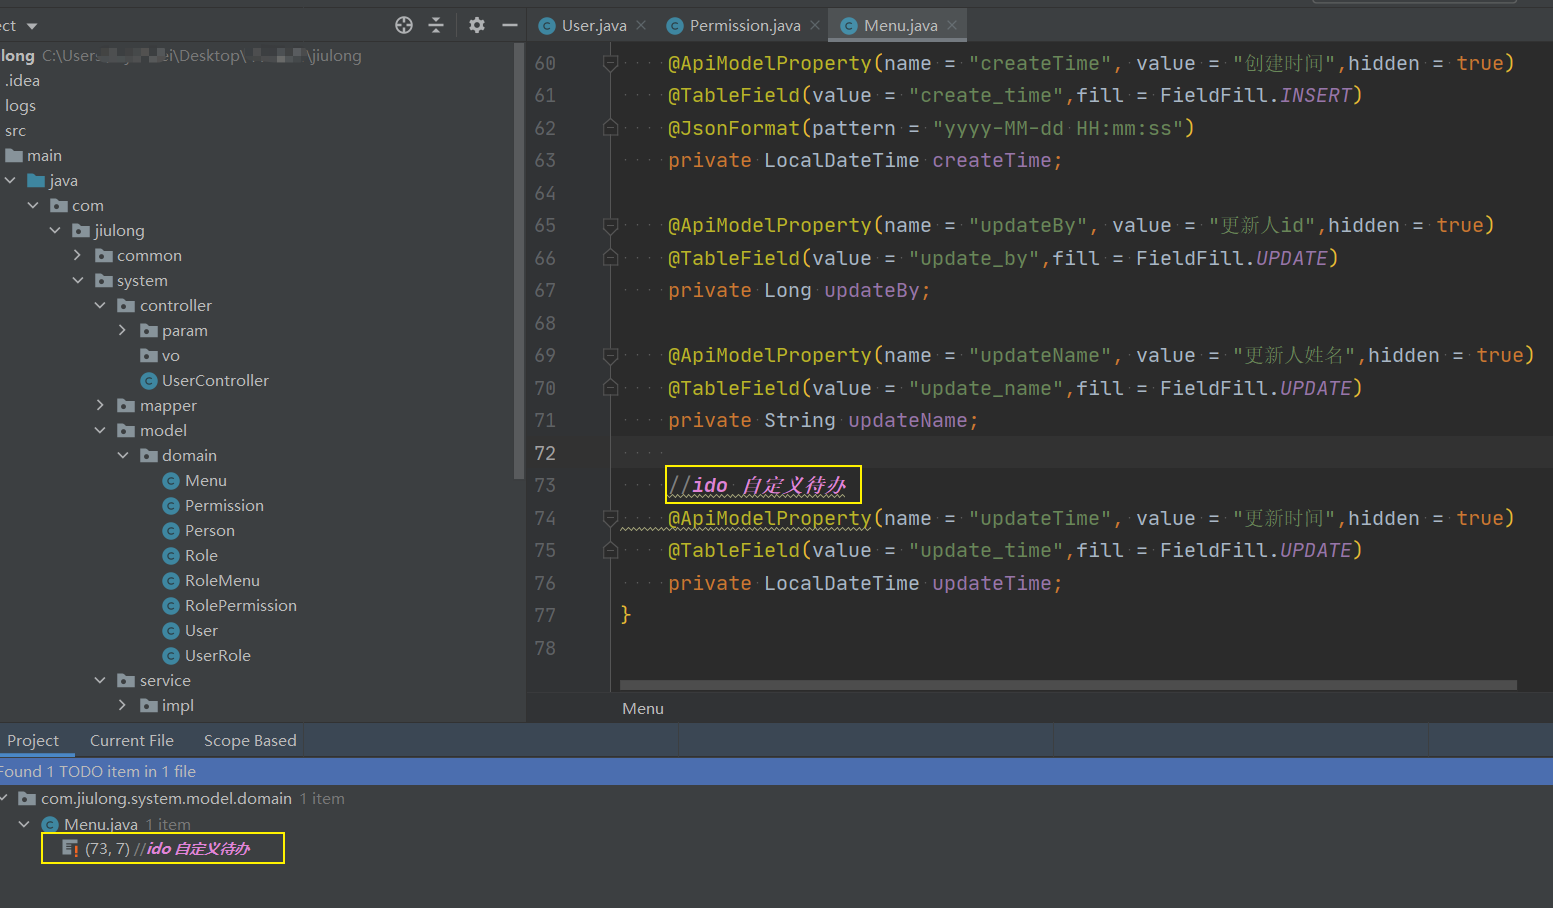Click fold marker on line 62
The image size is (1553, 908).
pos(610,128)
